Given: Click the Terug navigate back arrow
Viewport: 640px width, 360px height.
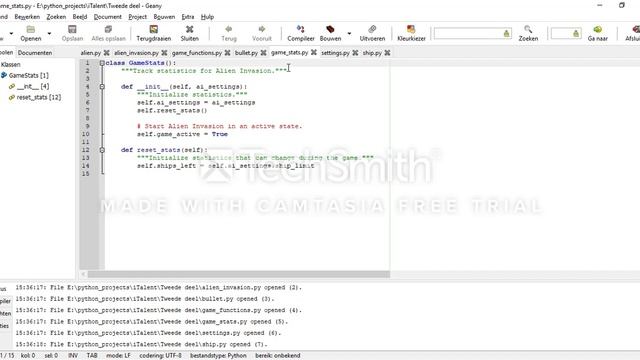Looking at the screenshot, I should coord(229,29).
